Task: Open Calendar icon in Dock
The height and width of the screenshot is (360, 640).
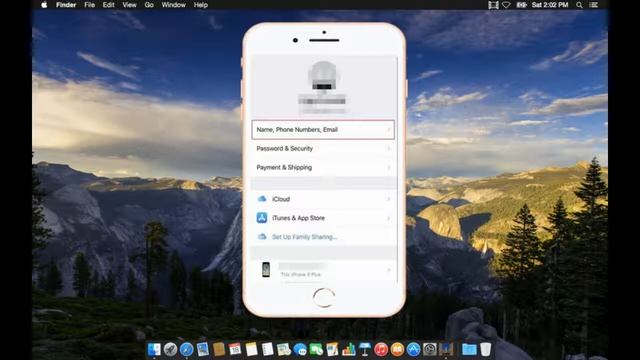Action: click(x=235, y=349)
